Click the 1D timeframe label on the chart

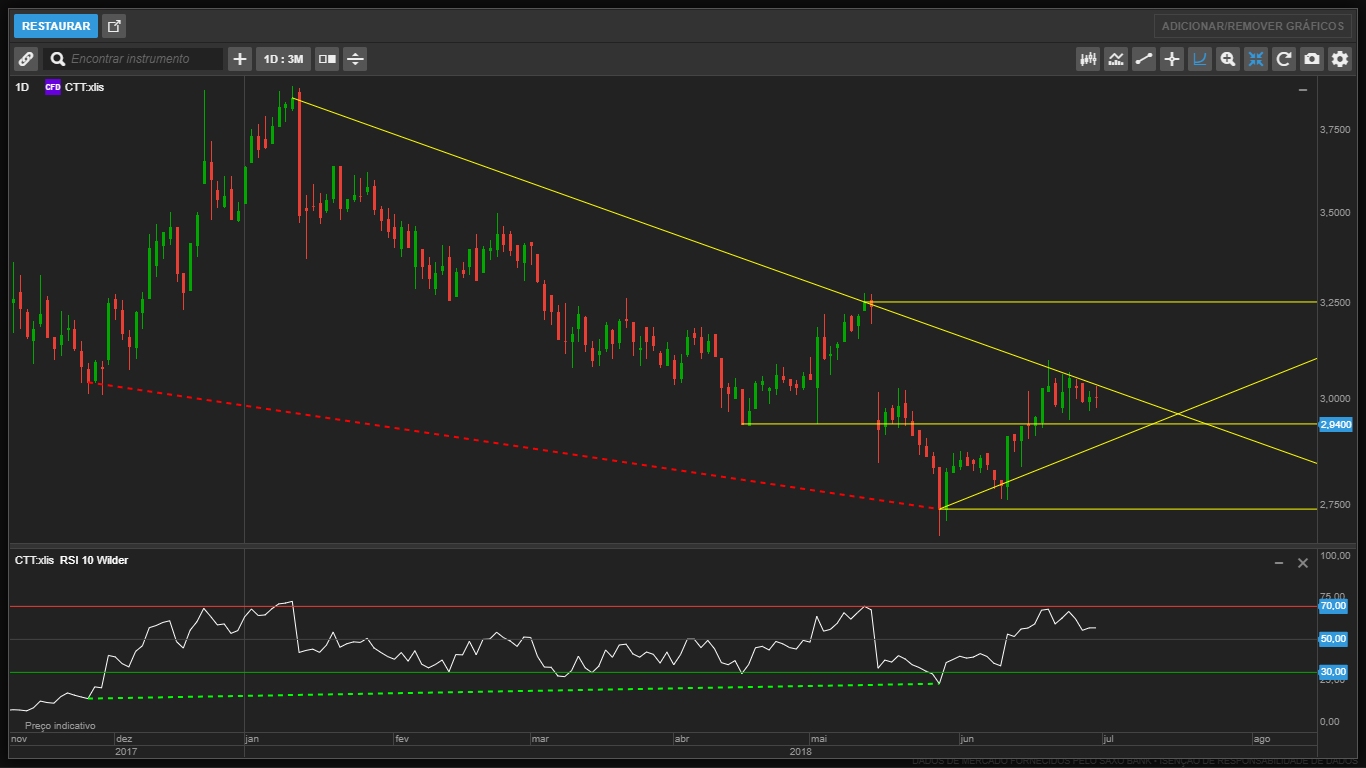(22, 87)
